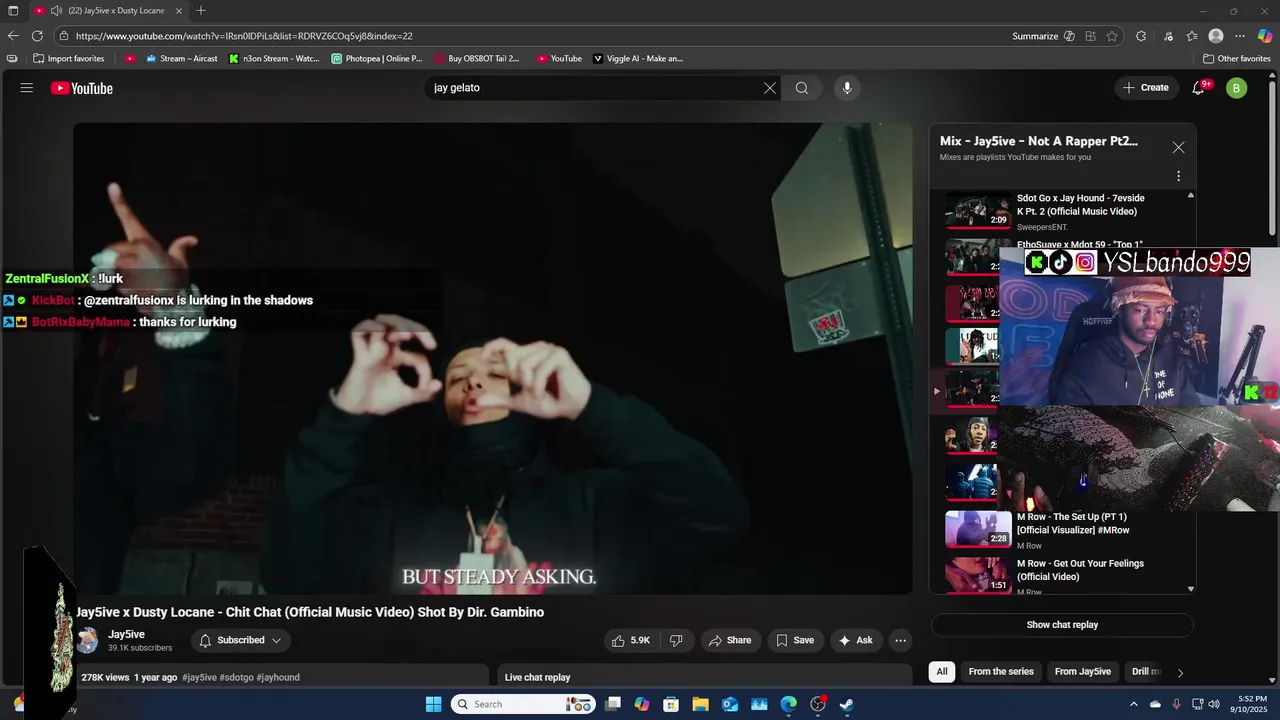Like the video (5.9K)
Screen dimensions: 1280x720
630,640
